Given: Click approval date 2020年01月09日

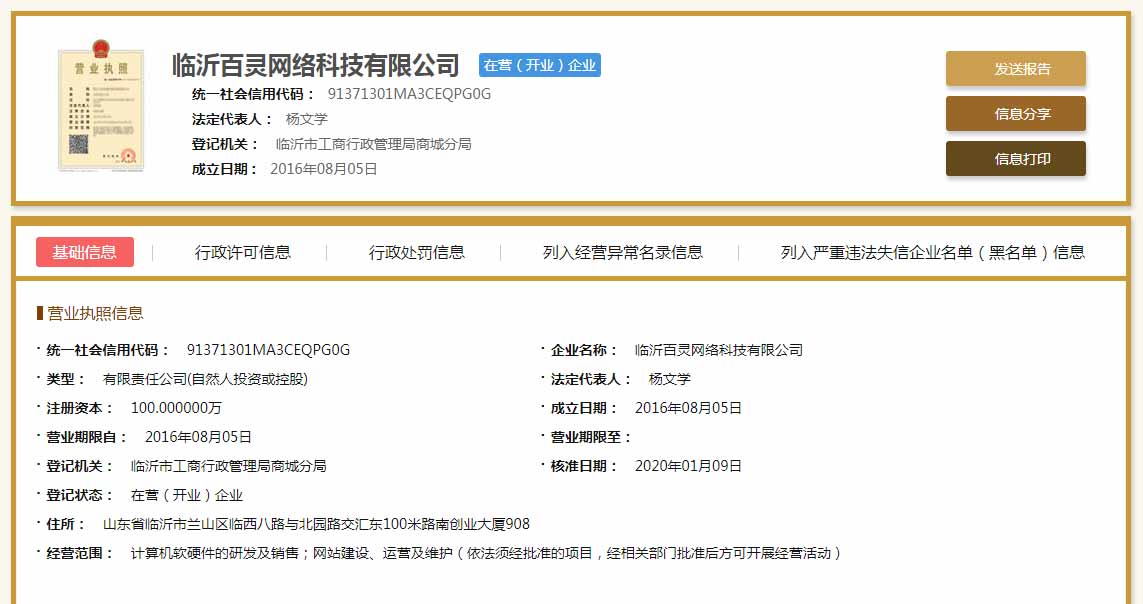Looking at the screenshot, I should 688,466.
